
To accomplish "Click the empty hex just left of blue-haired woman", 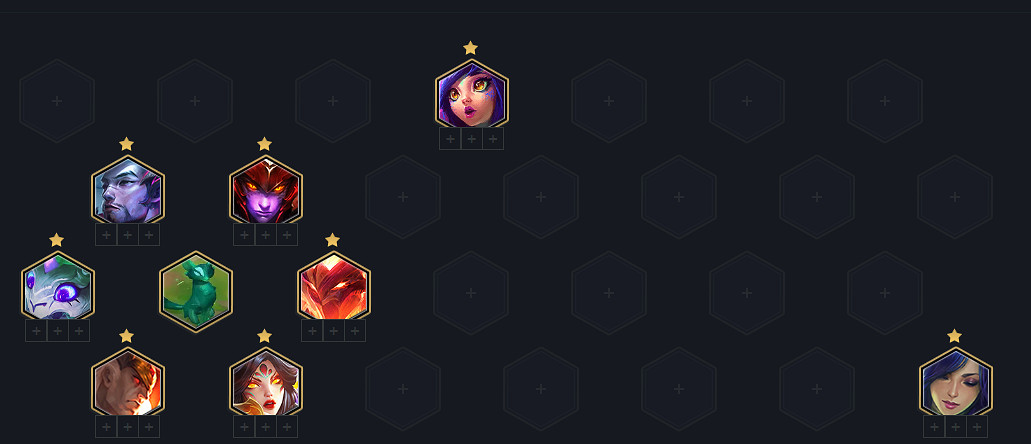I will [817, 389].
